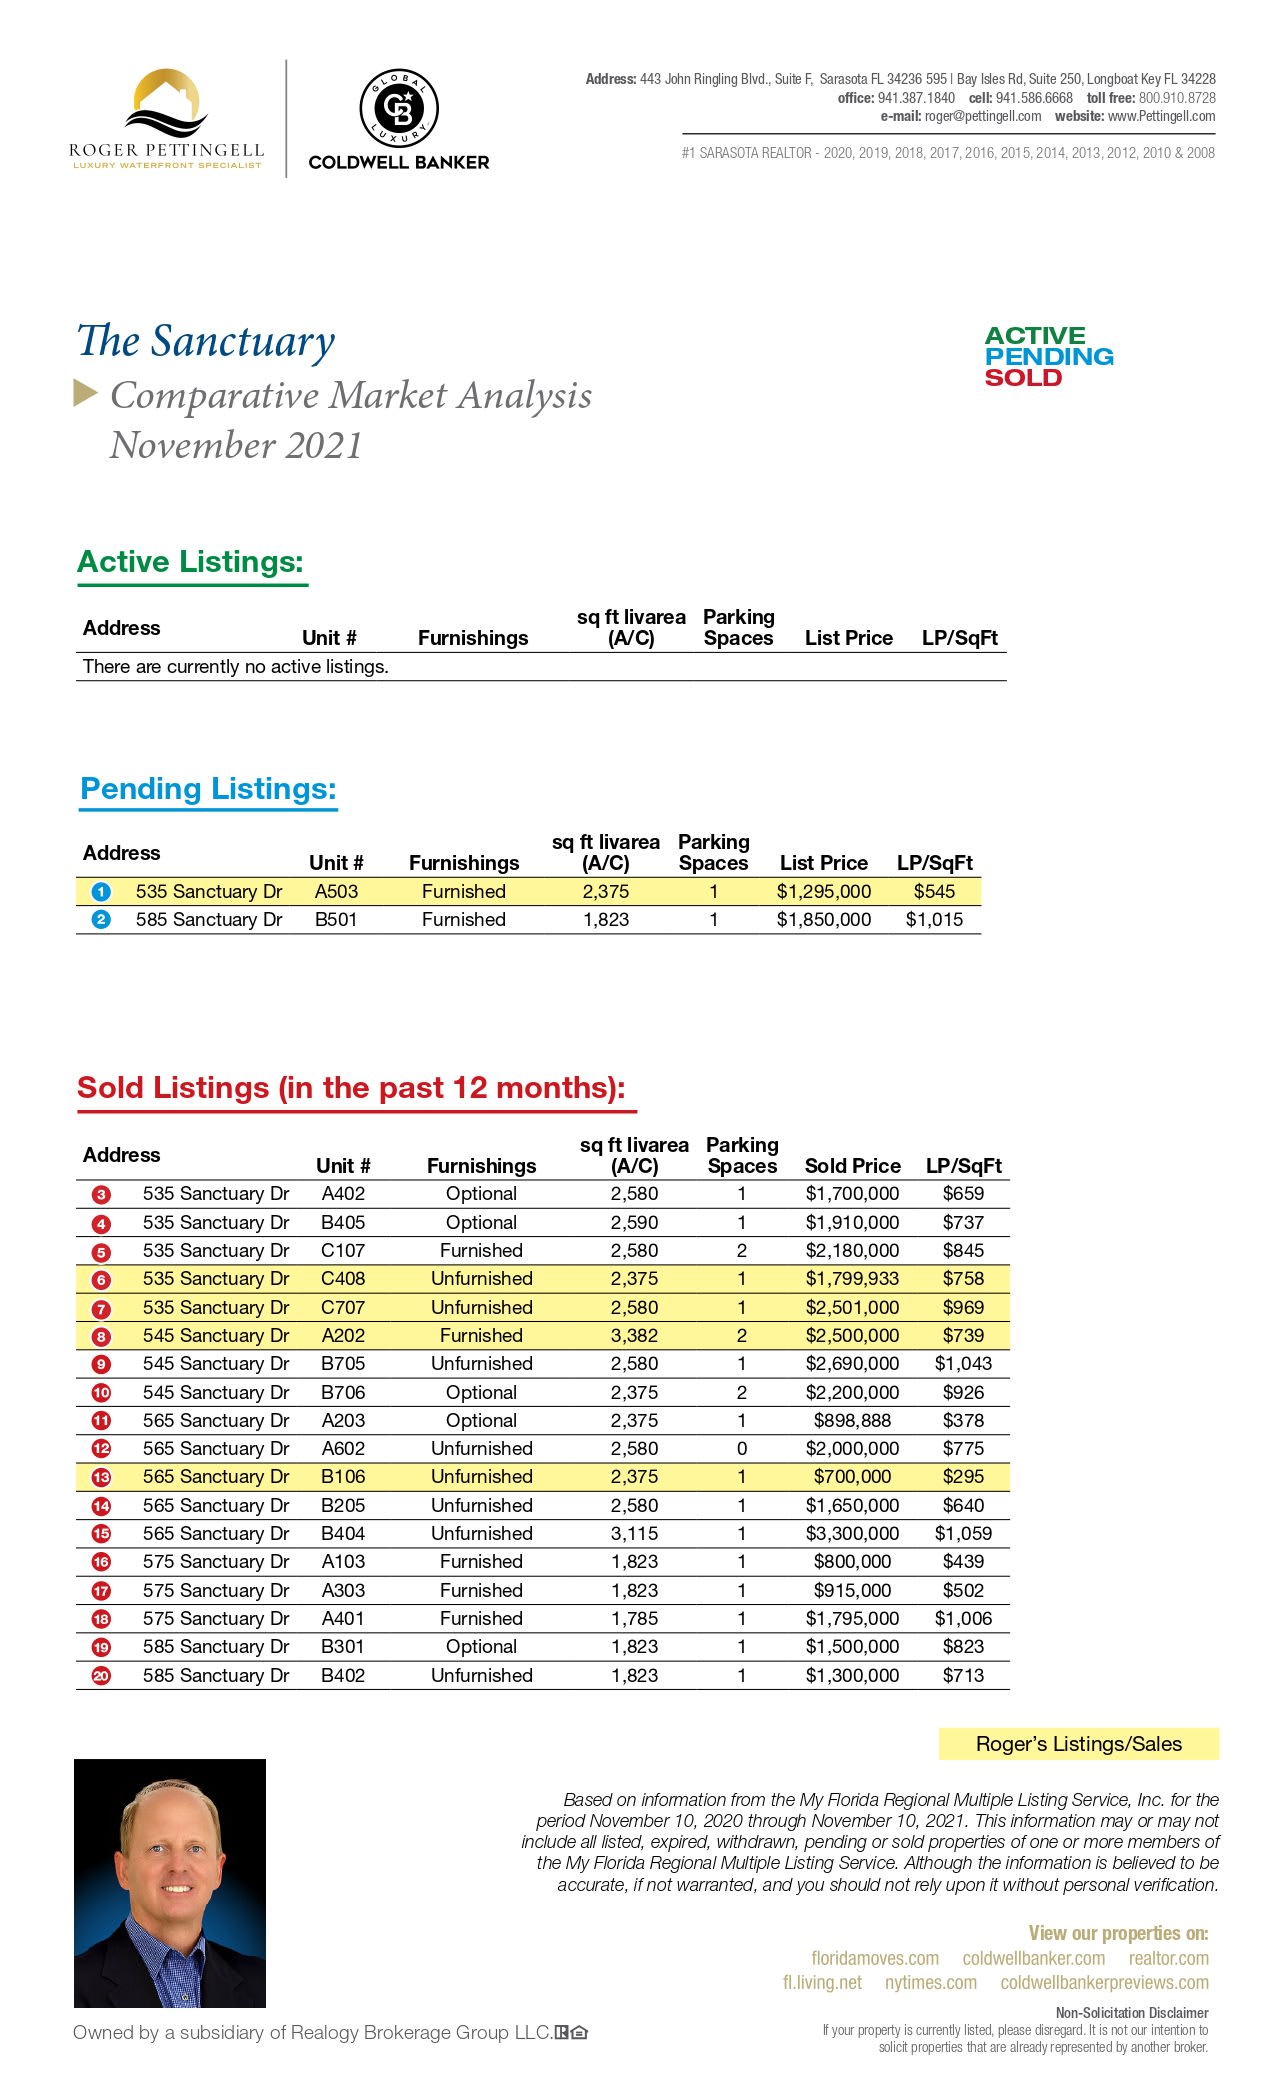Click the tan triangle beside Comparative Market Analysis
Viewport: 1275px width, 2100px height.
pyautogui.click(x=85, y=393)
